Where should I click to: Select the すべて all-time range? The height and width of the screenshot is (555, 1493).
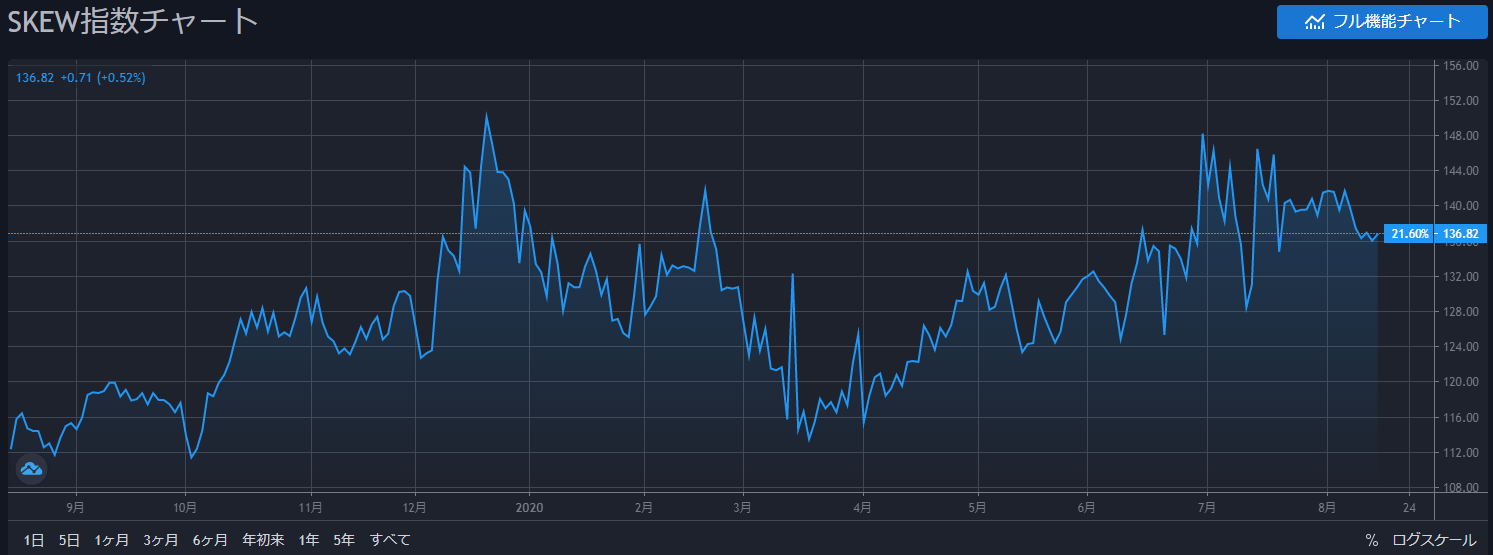click(390, 540)
